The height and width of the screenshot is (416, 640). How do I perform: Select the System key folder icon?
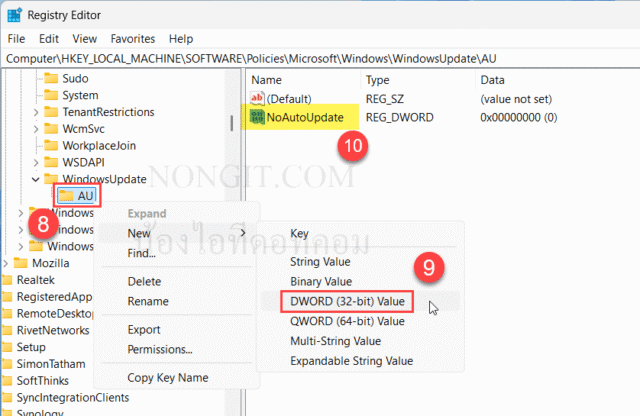point(51,95)
